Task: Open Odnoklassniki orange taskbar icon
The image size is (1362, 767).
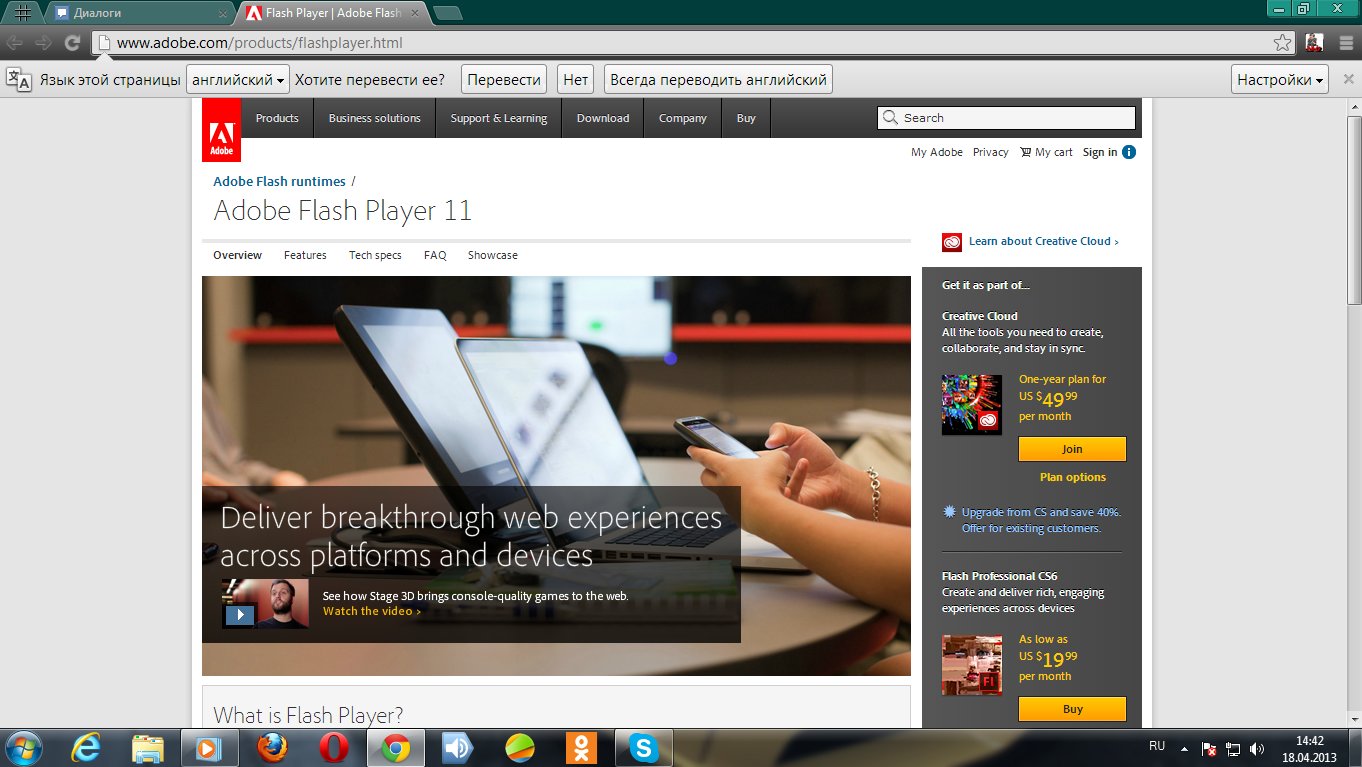Action: (581, 748)
